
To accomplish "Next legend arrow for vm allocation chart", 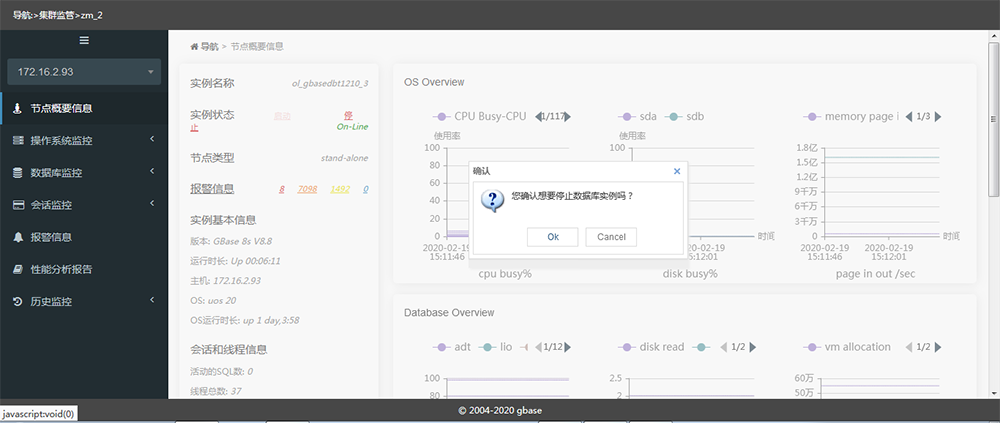I will click(938, 347).
